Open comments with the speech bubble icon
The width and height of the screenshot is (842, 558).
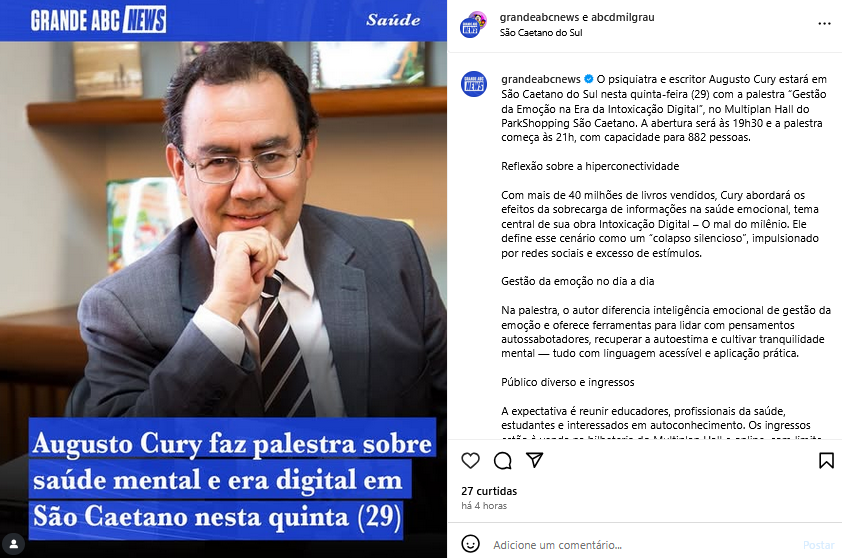(503, 460)
